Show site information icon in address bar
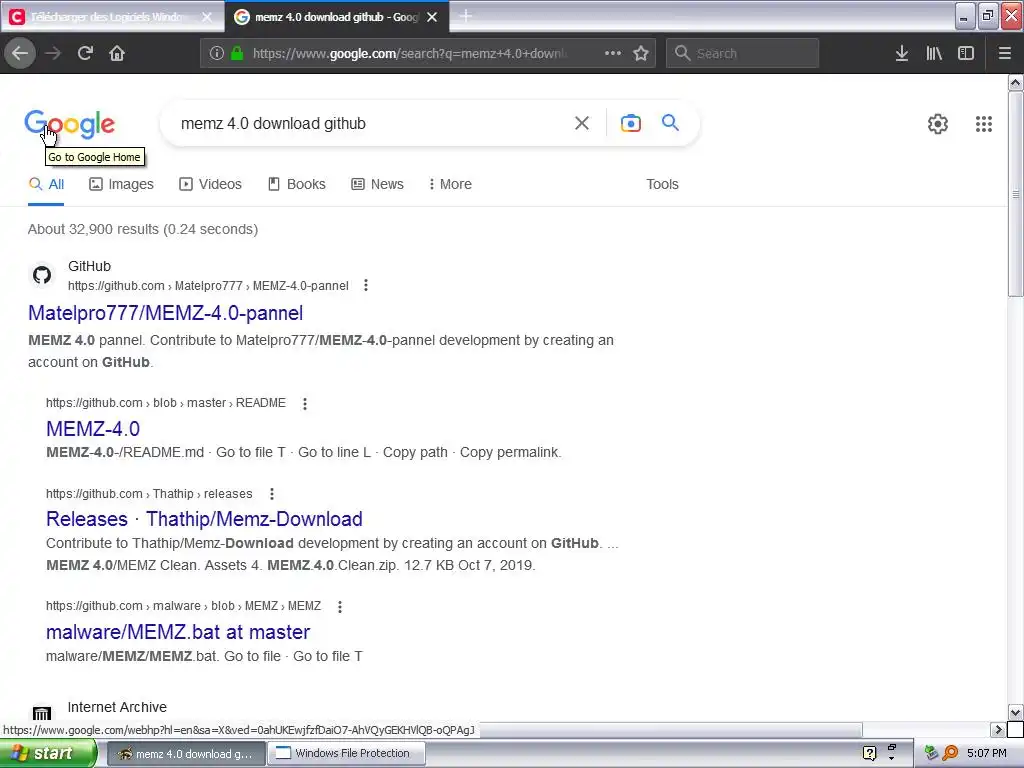Screen dimensions: 1024x768 pyautogui.click(x=217, y=53)
